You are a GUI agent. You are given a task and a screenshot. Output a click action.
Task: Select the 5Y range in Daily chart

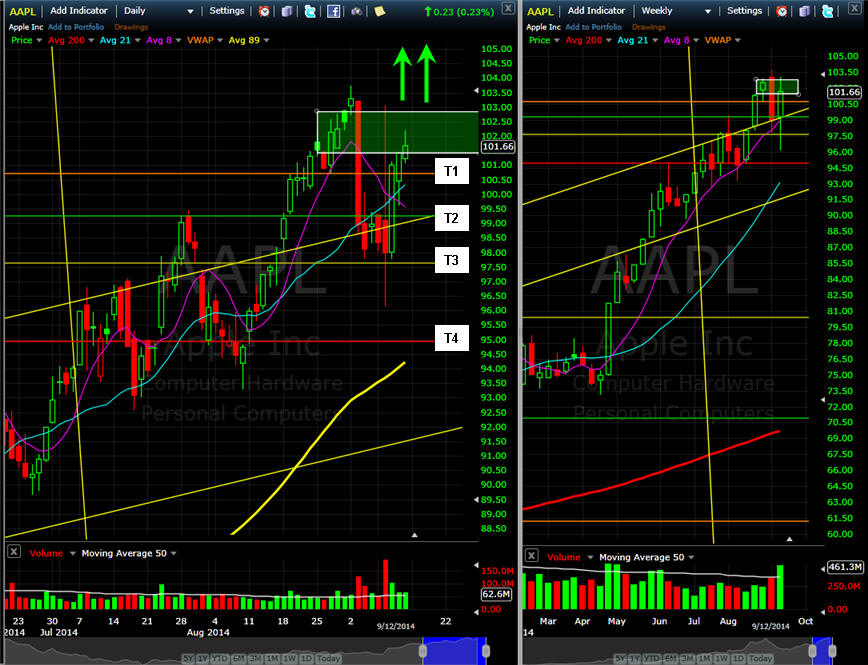pyautogui.click(x=188, y=658)
